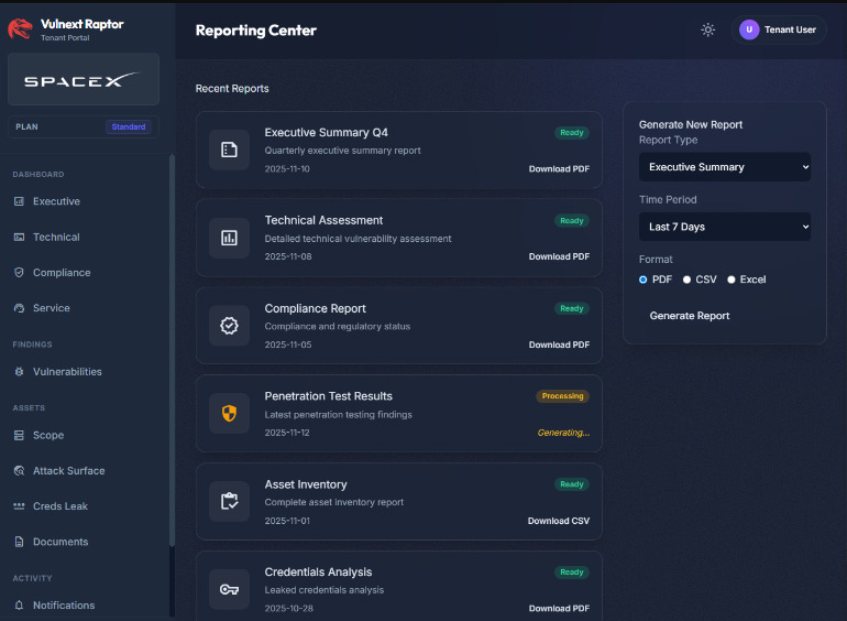Select the CSV format radio button
The width and height of the screenshot is (847, 621).
click(687, 280)
